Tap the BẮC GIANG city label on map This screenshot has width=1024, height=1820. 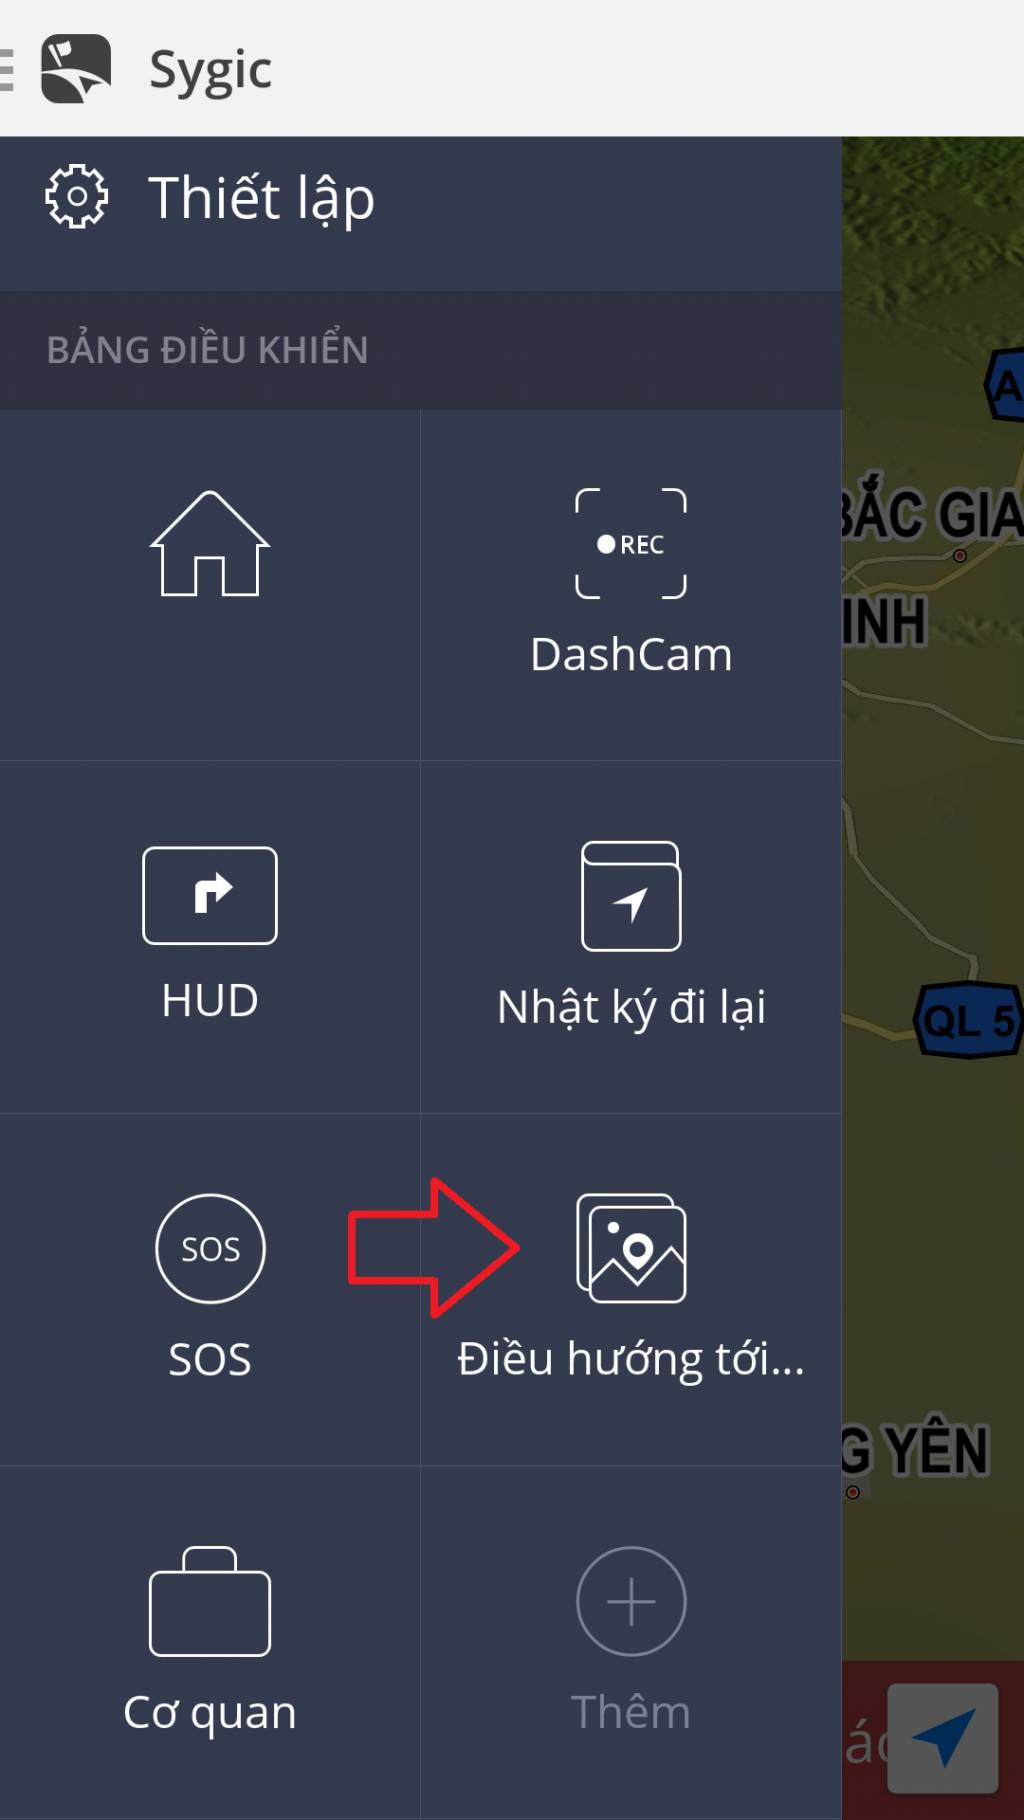coord(932,515)
